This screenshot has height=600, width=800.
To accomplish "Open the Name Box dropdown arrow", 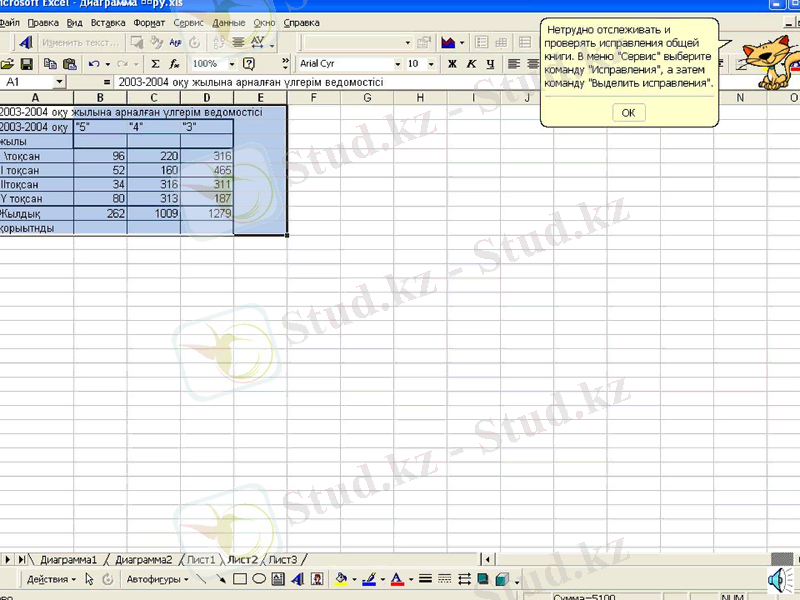I will click(x=60, y=81).
